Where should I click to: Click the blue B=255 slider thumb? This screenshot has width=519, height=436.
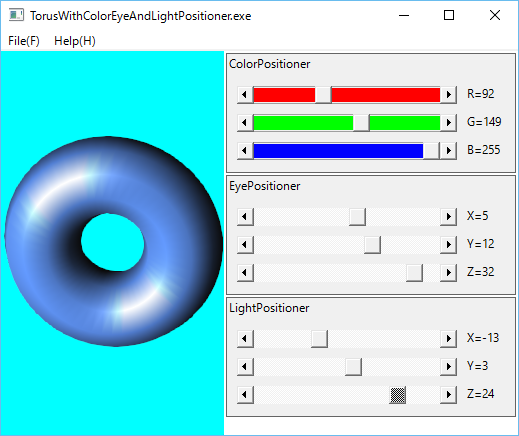click(431, 150)
